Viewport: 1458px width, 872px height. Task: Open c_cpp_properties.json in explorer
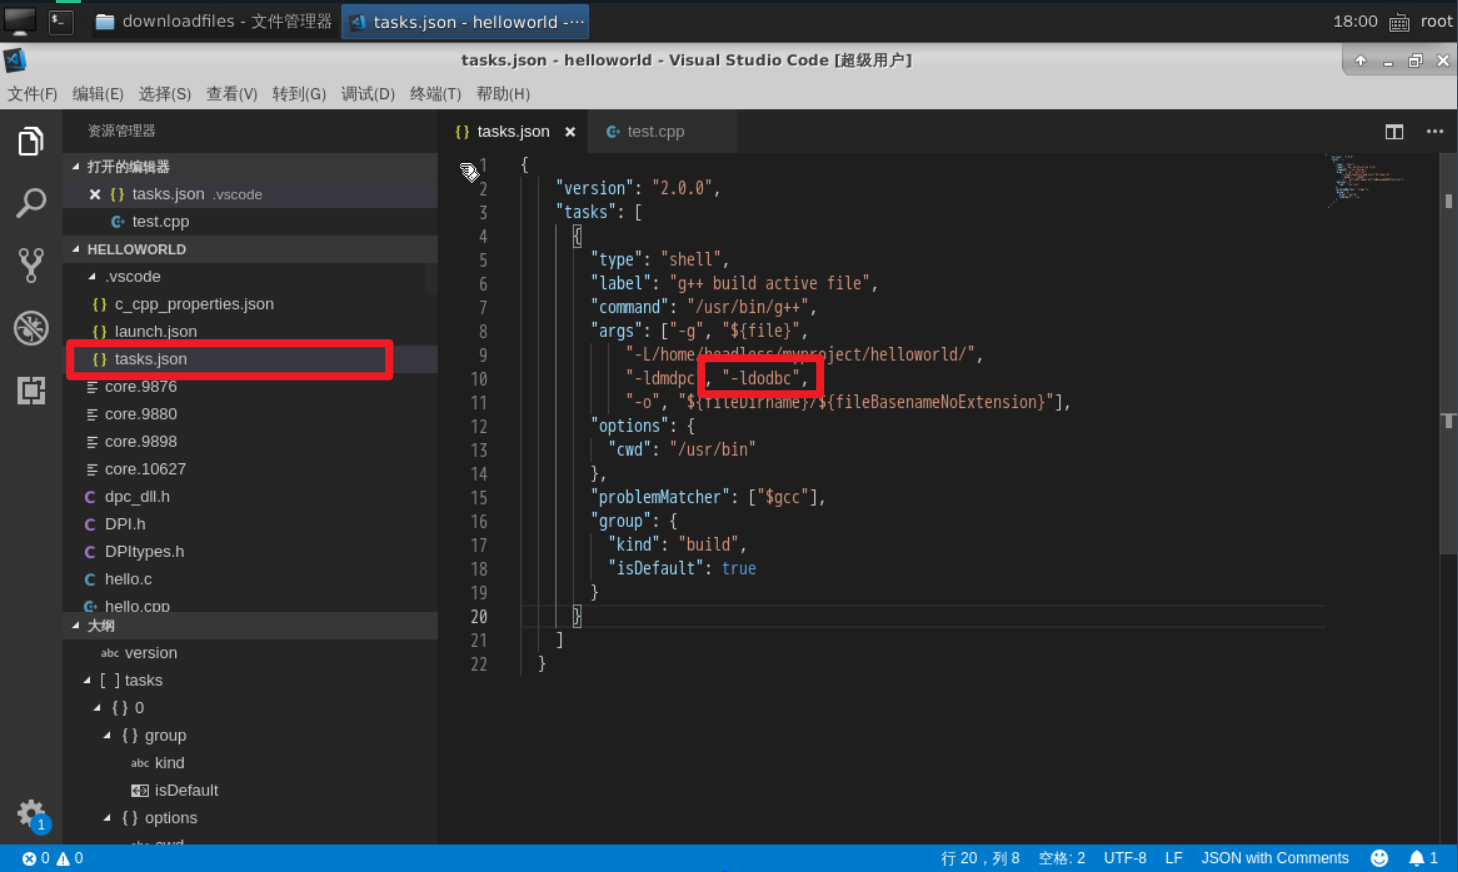[250, 304]
